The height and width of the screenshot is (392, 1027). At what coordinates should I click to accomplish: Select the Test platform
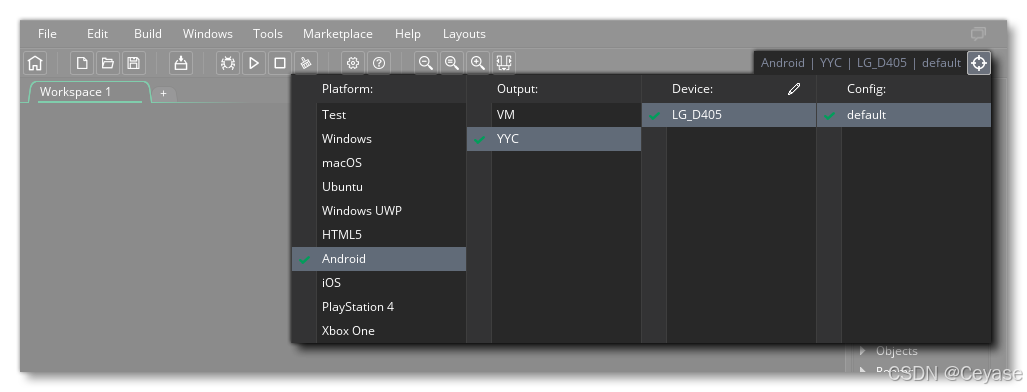tap(379, 115)
